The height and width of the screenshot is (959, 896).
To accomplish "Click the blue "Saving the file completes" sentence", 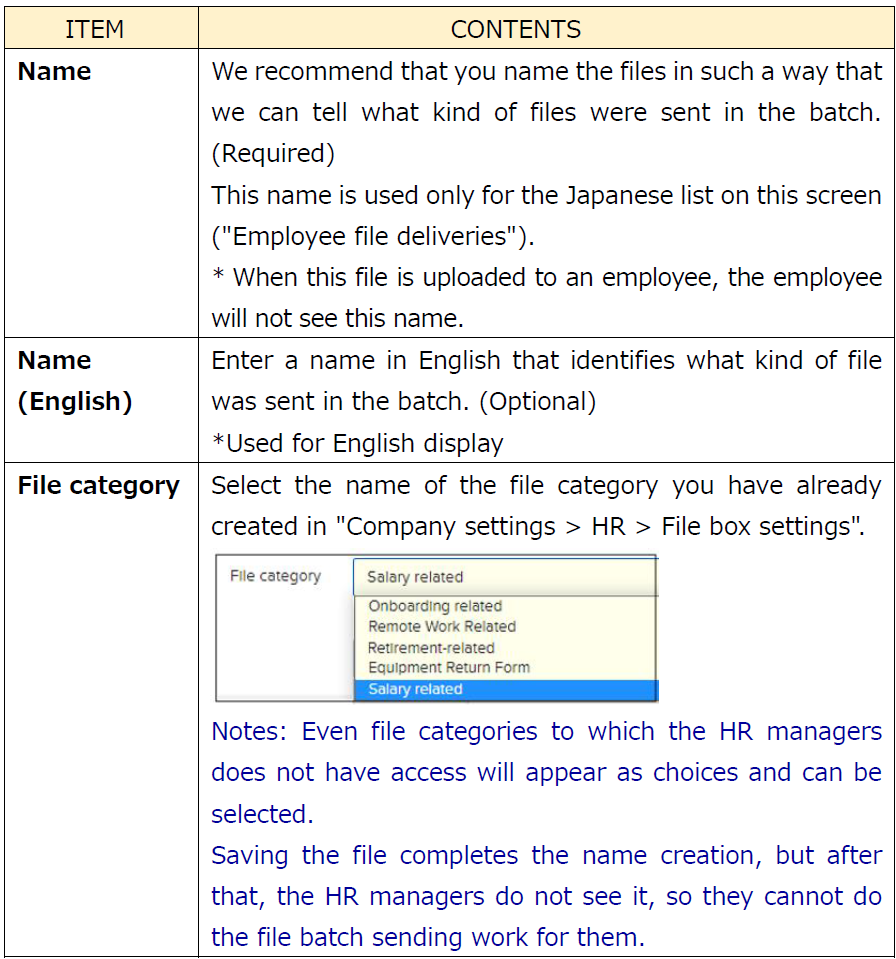I will [x=546, y=856].
